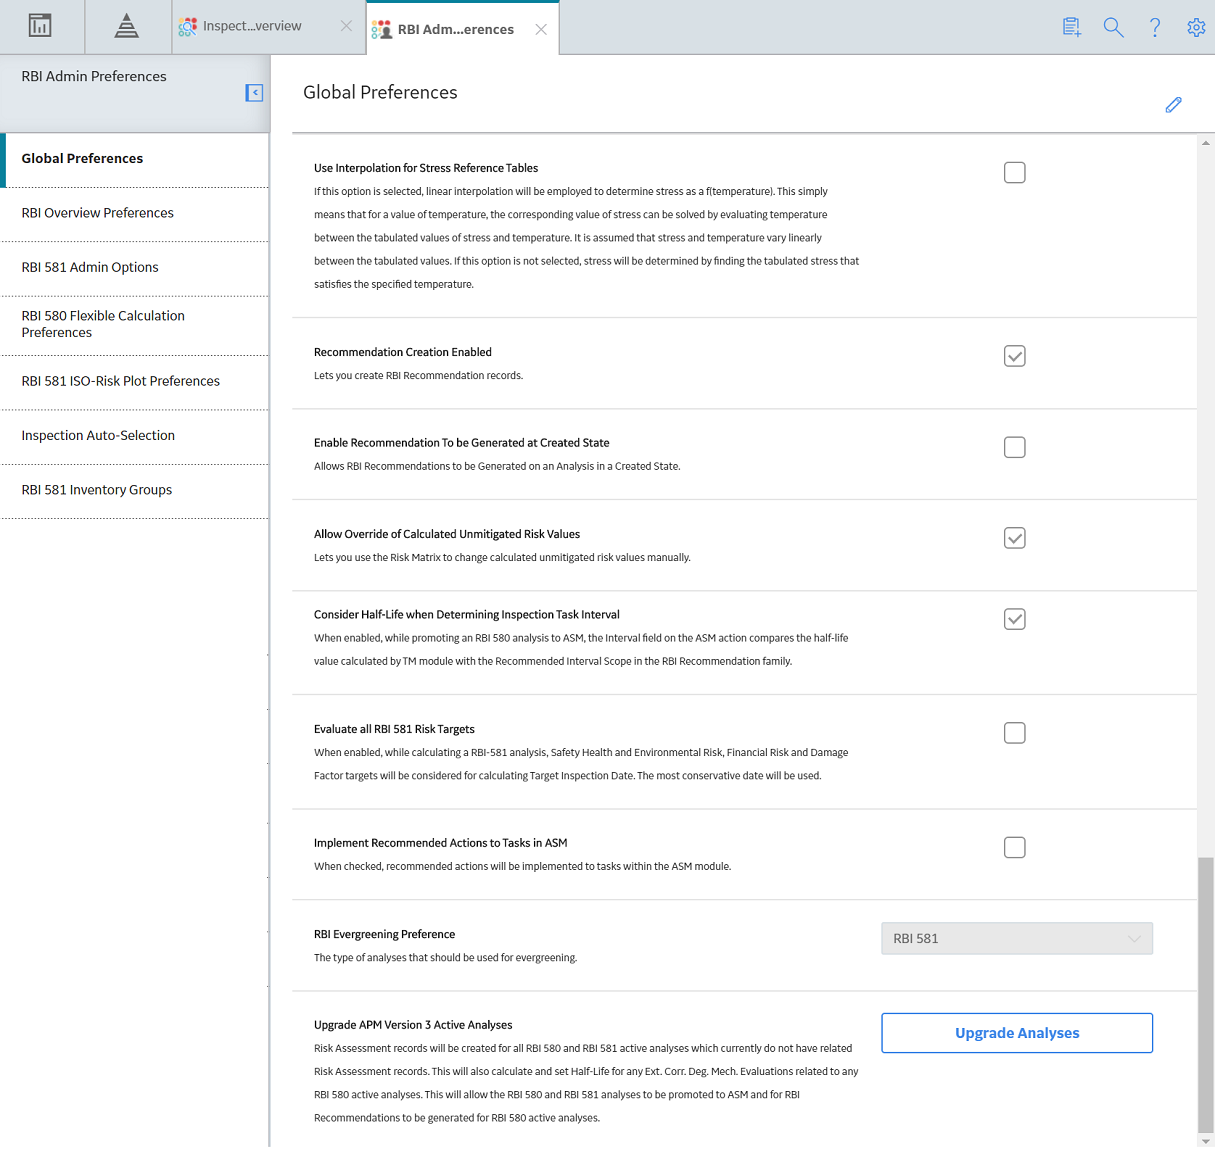Click the 'RBI Evergreening Preference' label
Screen dimensions: 1215x1149
click(384, 934)
